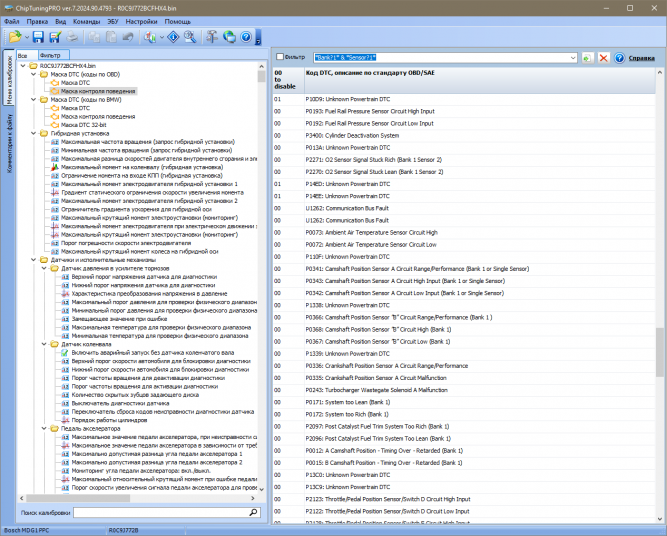This screenshot has width=667, height=536.
Task: Collapse the Датчики и исполнительные механизмы folder
Action: (34, 259)
